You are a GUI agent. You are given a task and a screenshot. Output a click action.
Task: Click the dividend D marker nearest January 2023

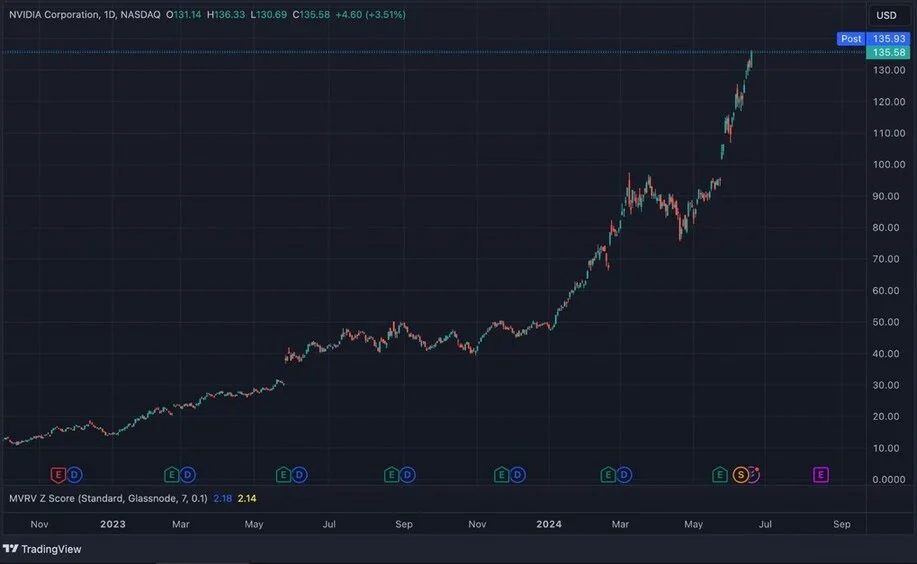[75, 474]
